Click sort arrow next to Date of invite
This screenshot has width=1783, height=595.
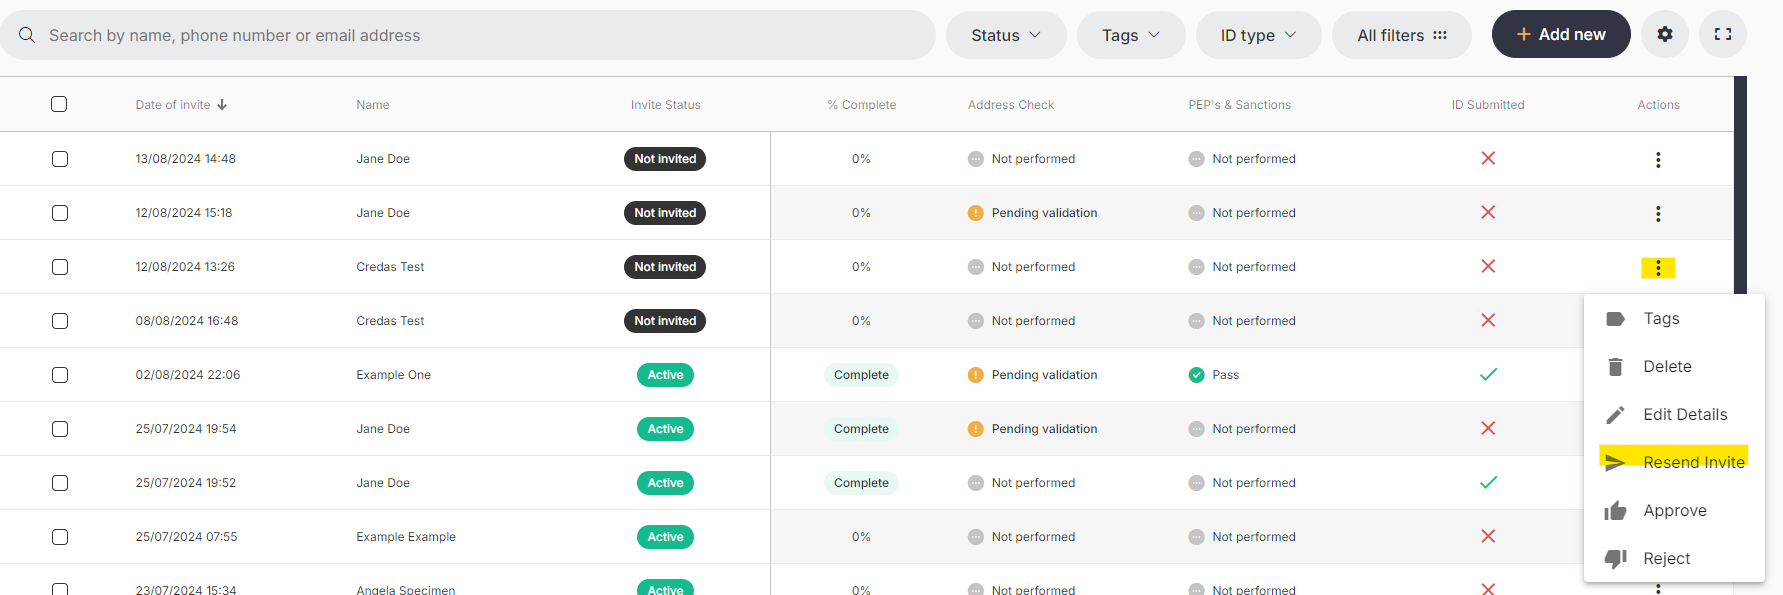(x=222, y=105)
